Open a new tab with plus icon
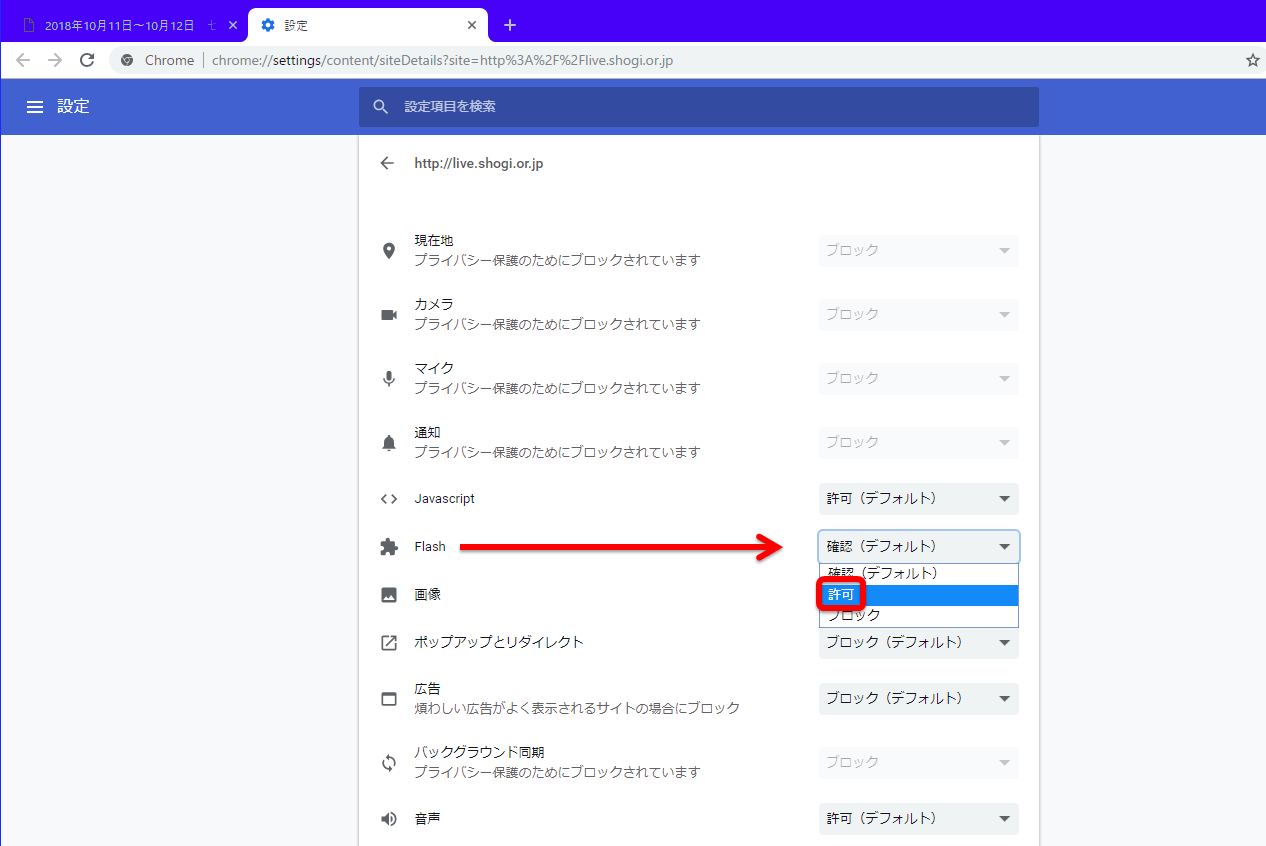This screenshot has width=1266, height=846. pyautogui.click(x=510, y=25)
